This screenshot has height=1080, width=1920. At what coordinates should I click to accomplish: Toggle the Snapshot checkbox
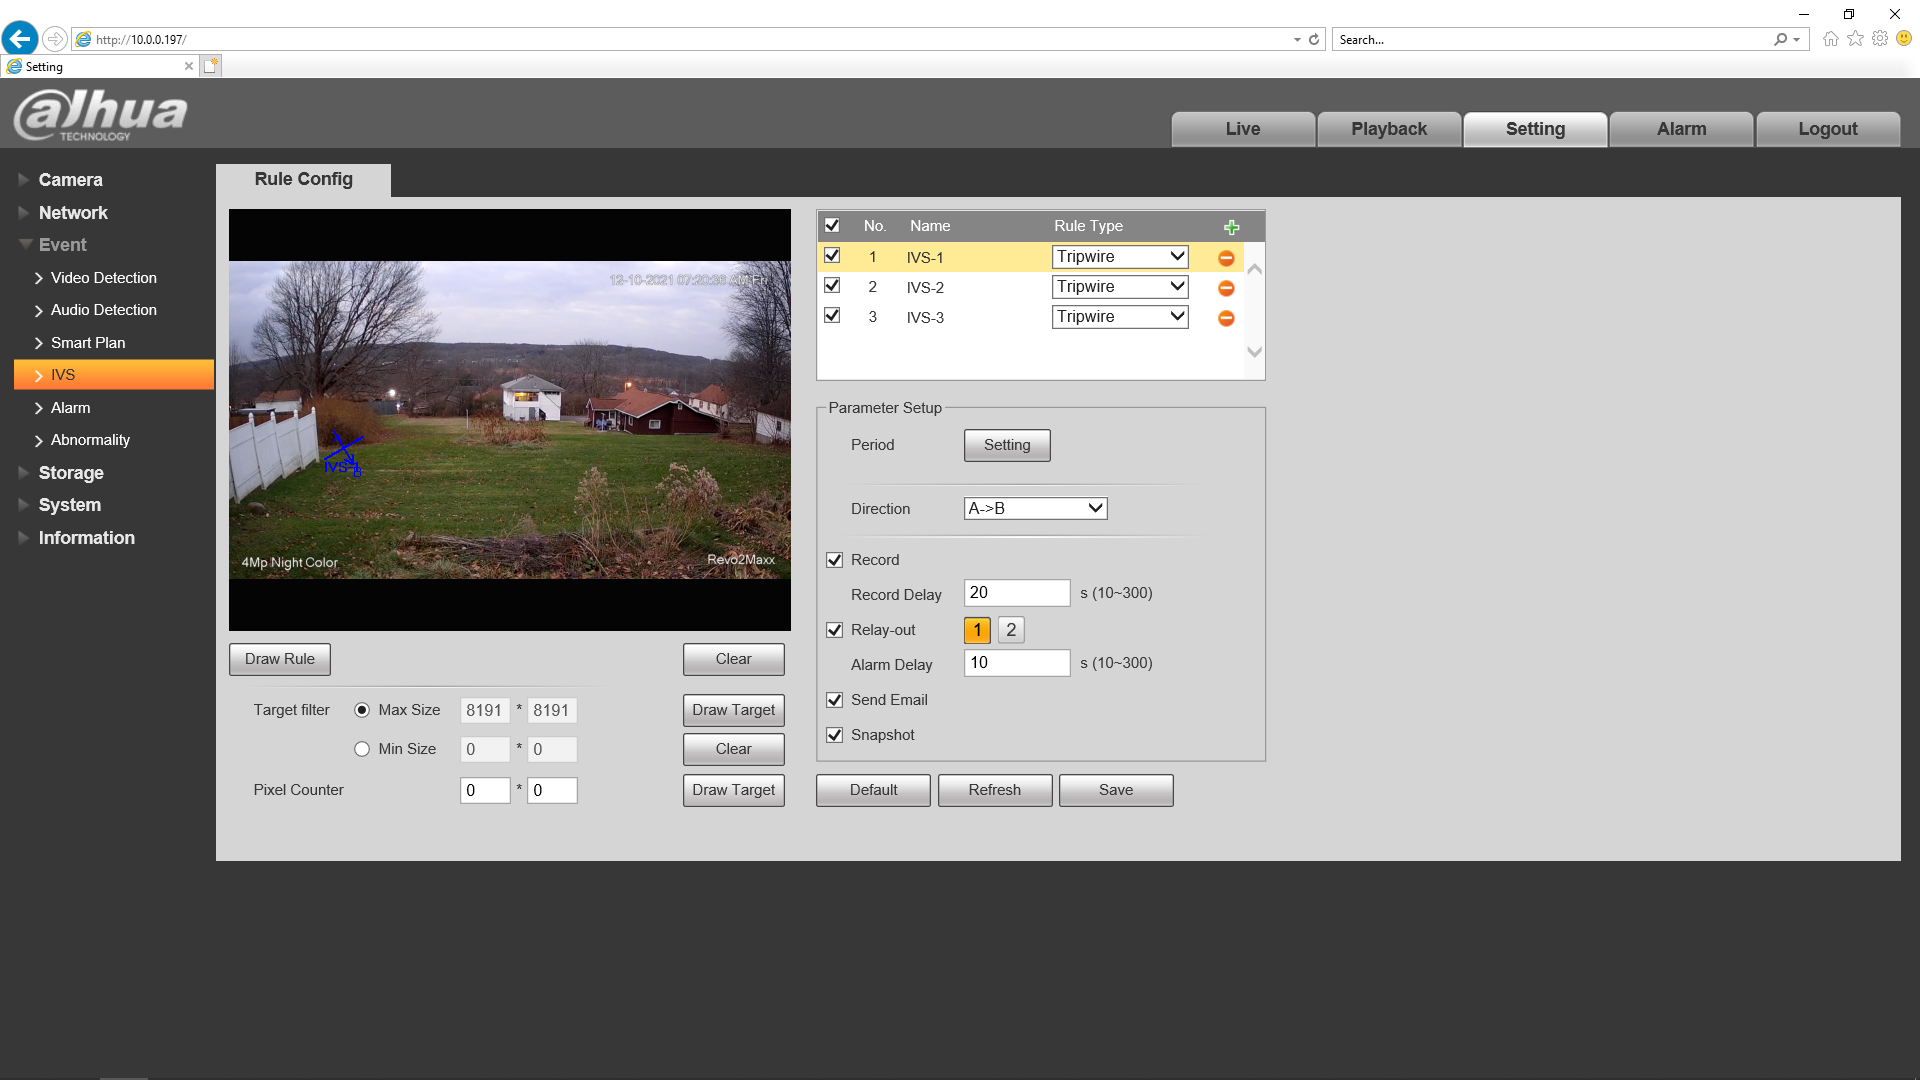(x=835, y=735)
